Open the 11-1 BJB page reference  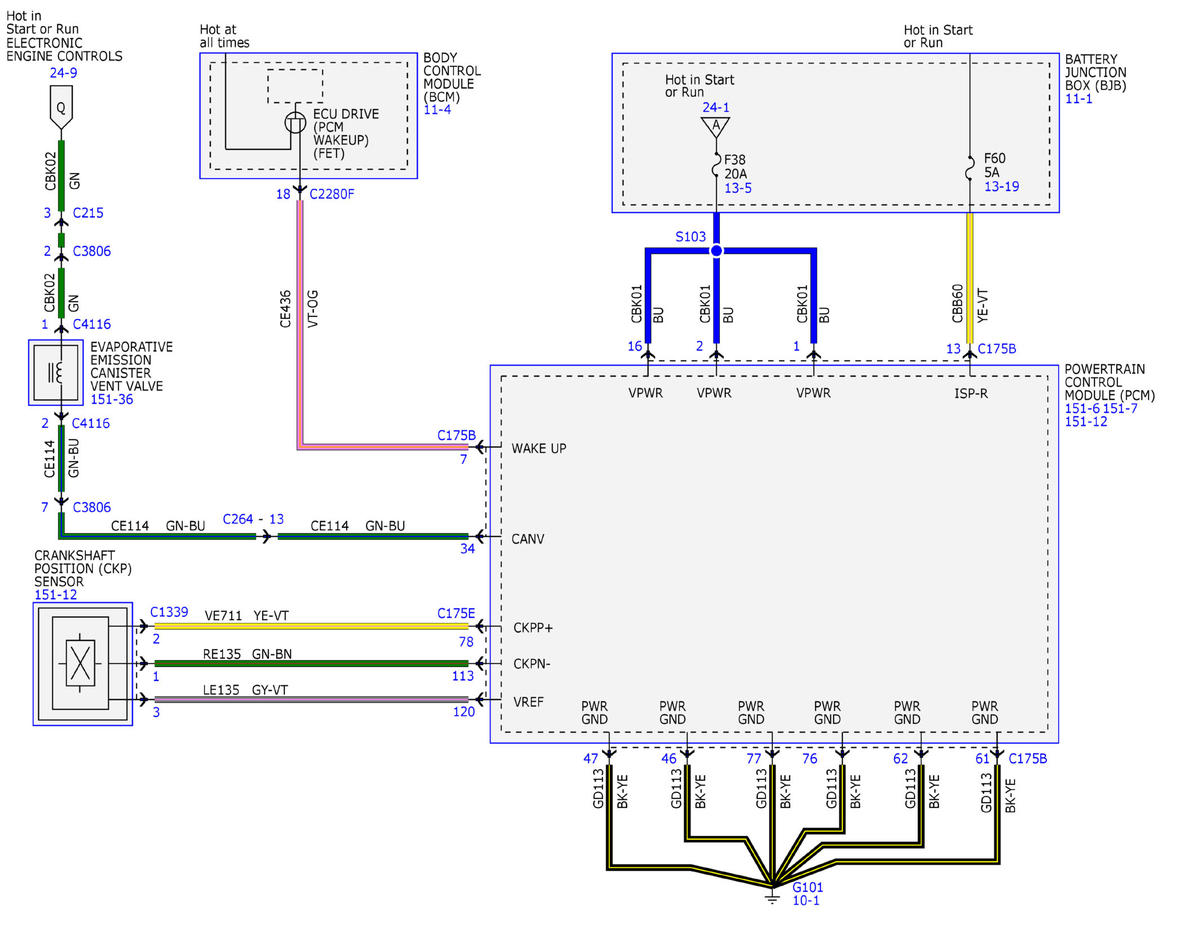(1080, 101)
